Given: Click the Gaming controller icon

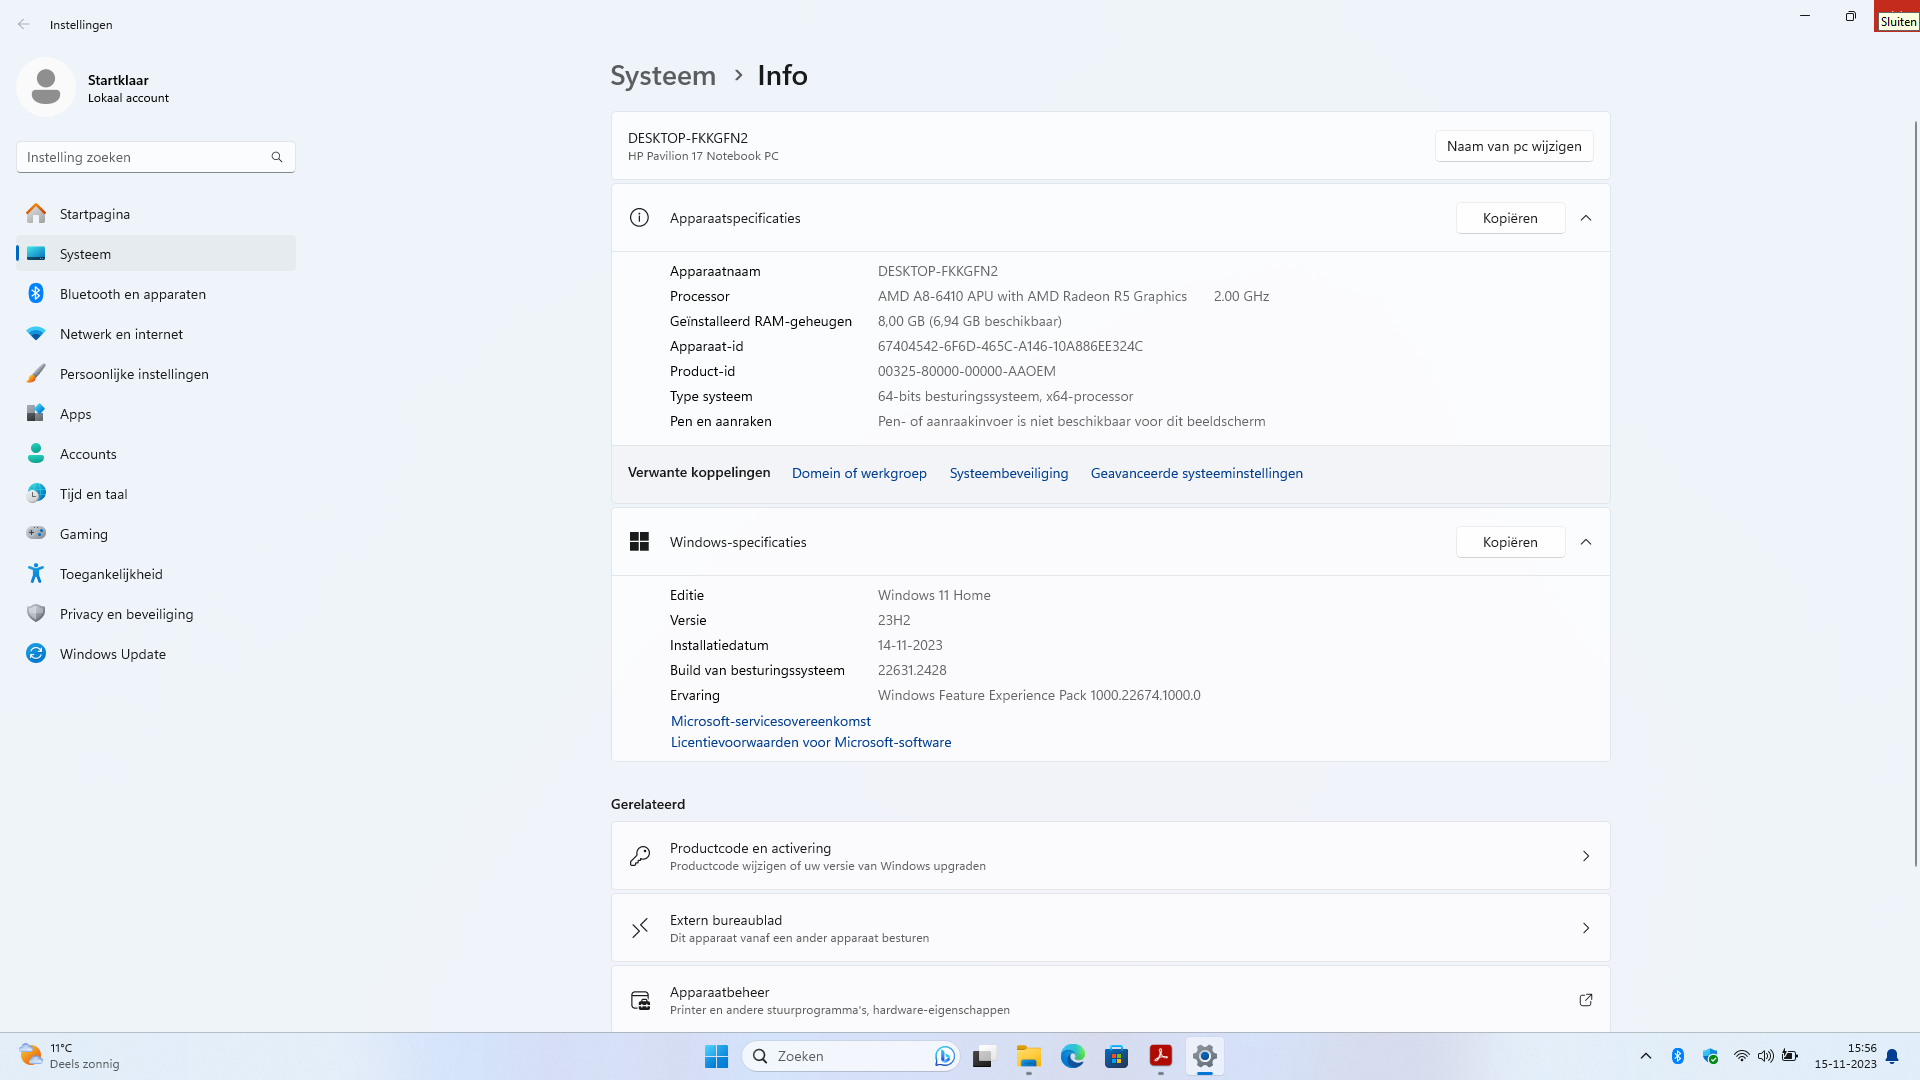Looking at the screenshot, I should (36, 534).
